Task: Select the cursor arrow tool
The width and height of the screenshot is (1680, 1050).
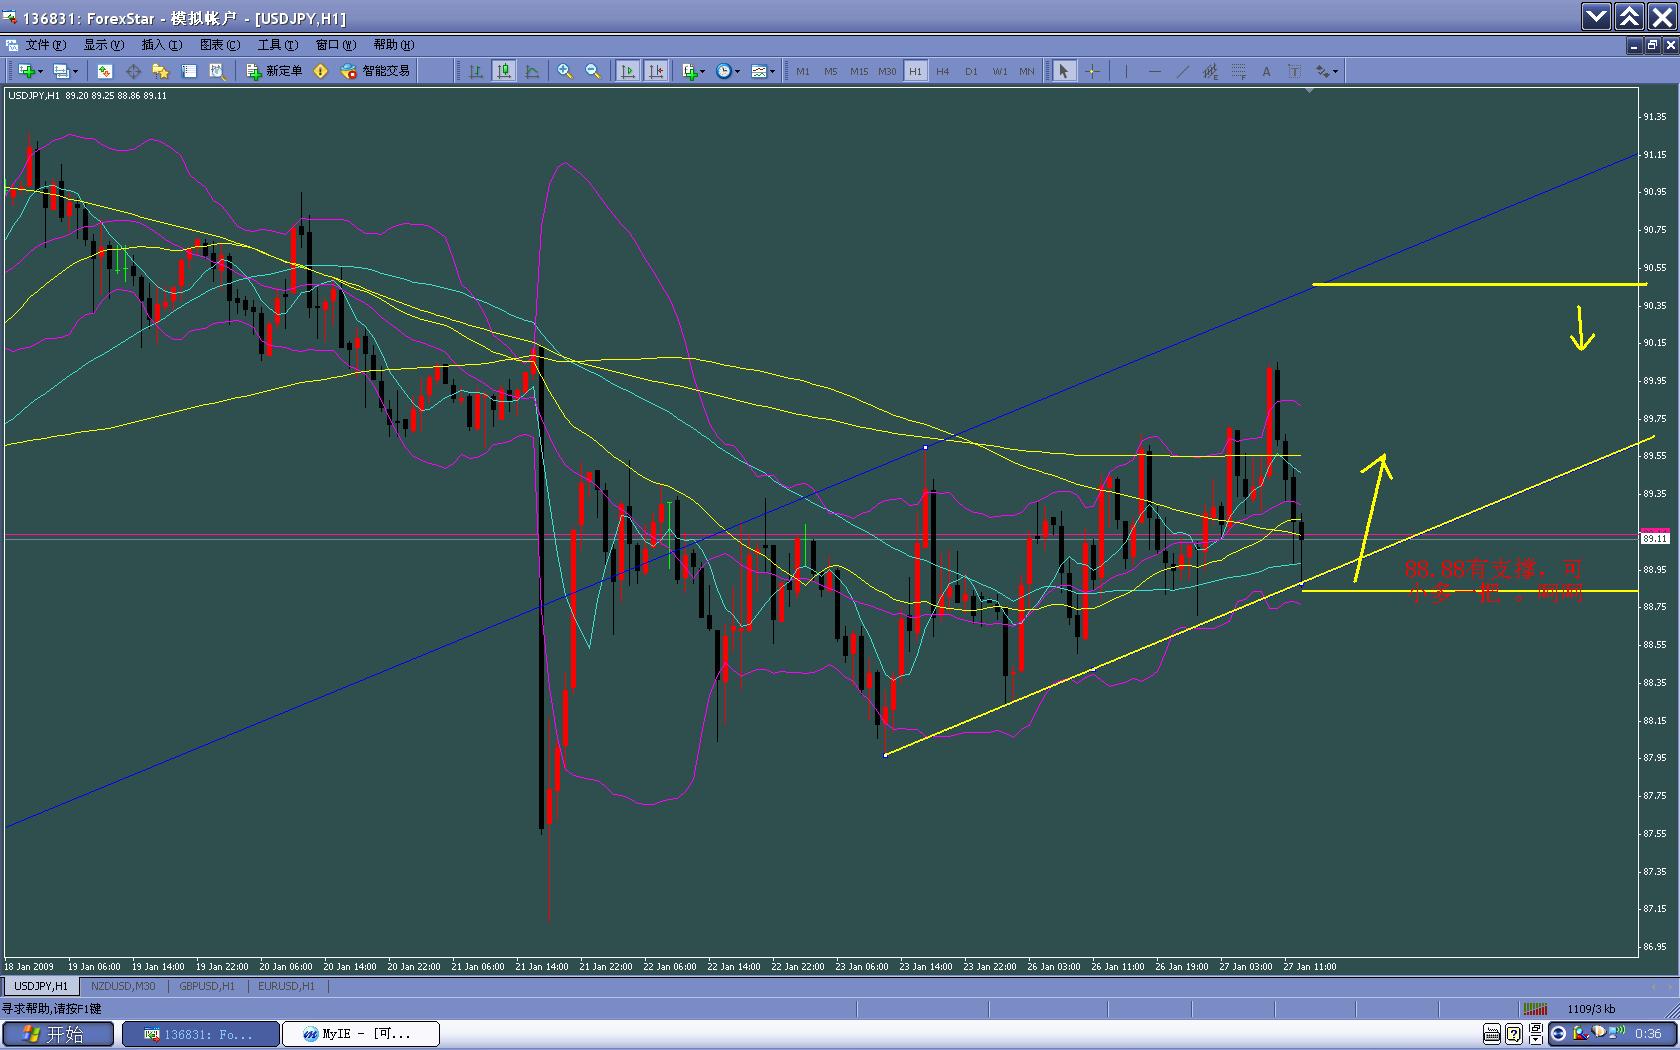Action: pos(1064,71)
